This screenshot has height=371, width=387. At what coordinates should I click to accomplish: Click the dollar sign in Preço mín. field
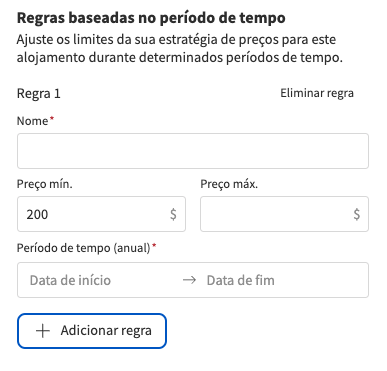(x=173, y=214)
